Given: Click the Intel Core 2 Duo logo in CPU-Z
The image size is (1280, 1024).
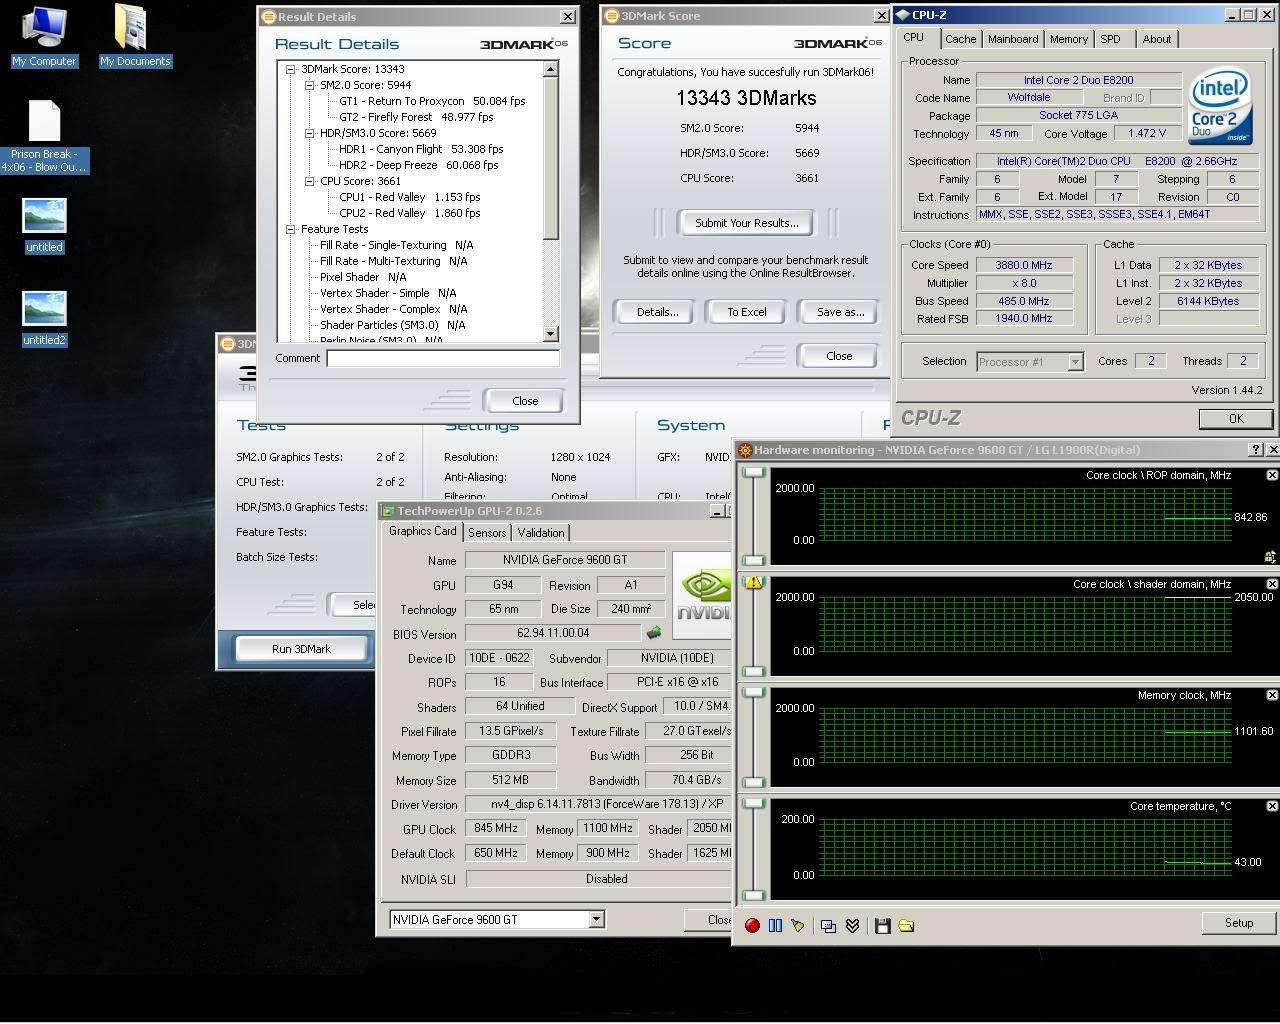Looking at the screenshot, I should tap(1220, 106).
